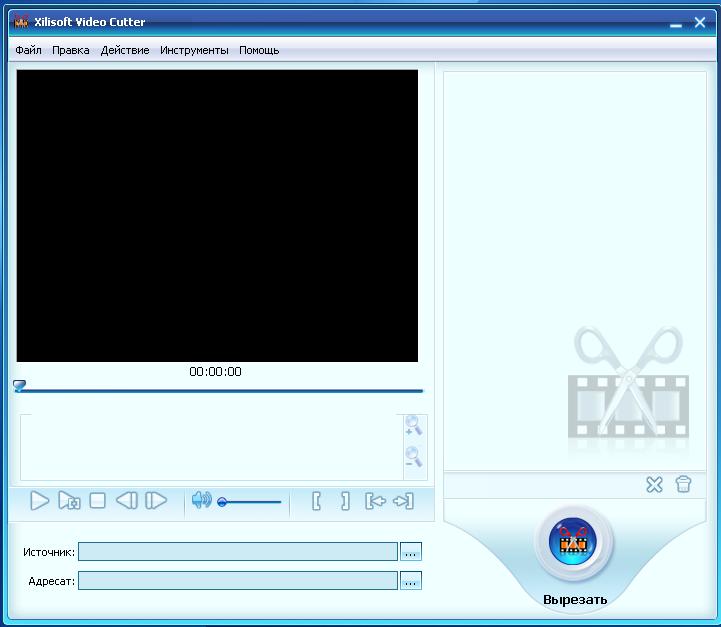Start playback with the Play button

point(40,501)
